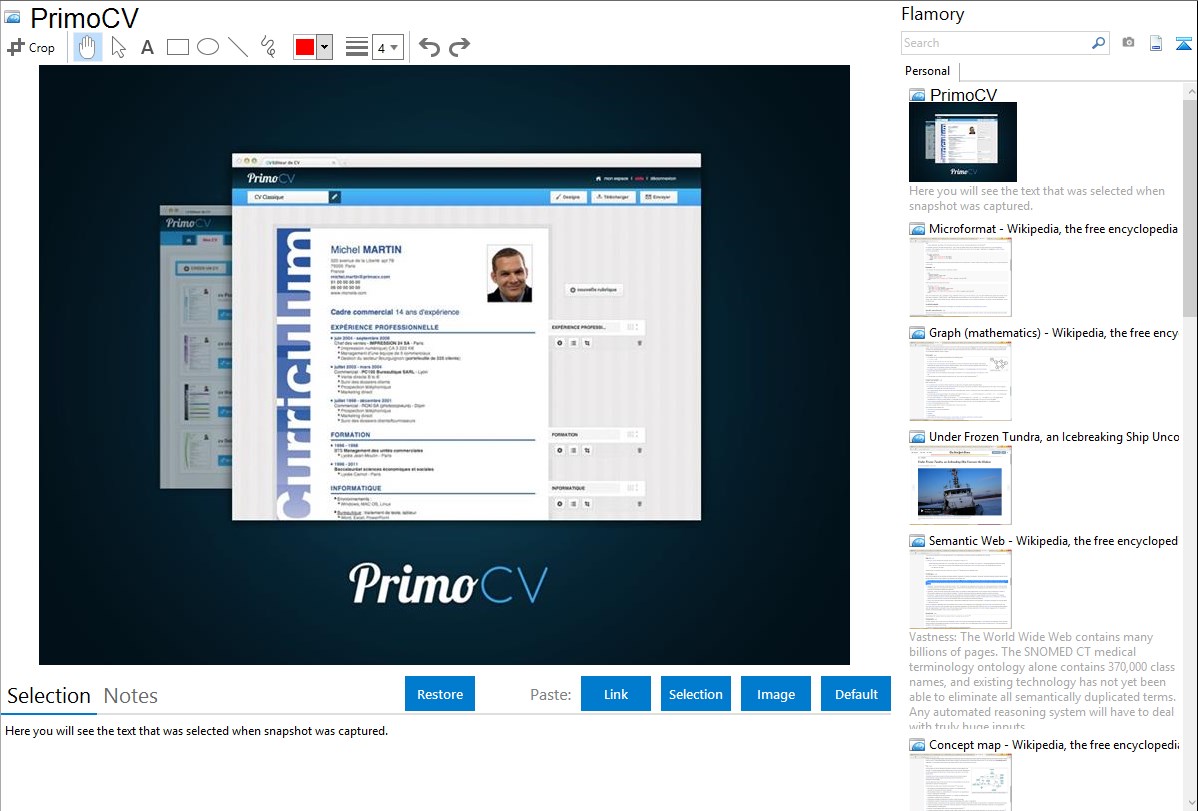Image resolution: width=1198 pixels, height=811 pixels.
Task: Select the straight line tool
Action: (x=238, y=47)
